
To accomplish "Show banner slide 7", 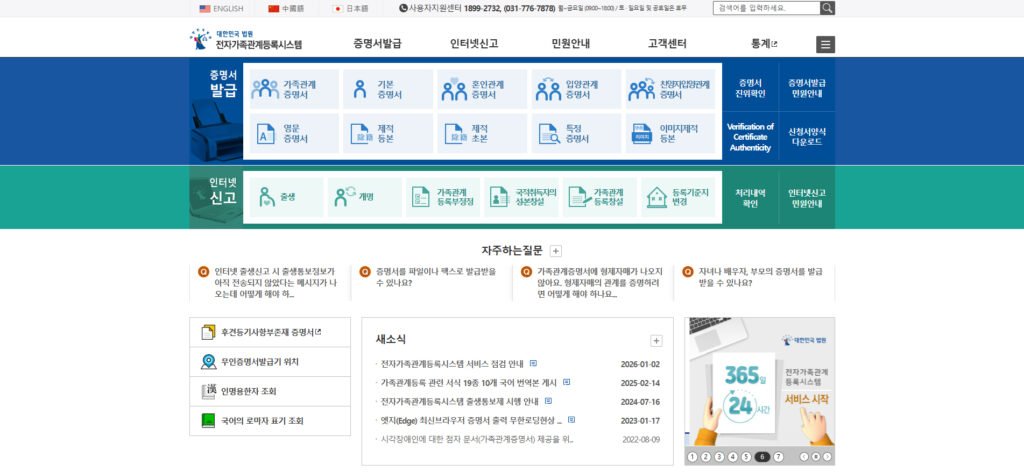I will point(778,457).
